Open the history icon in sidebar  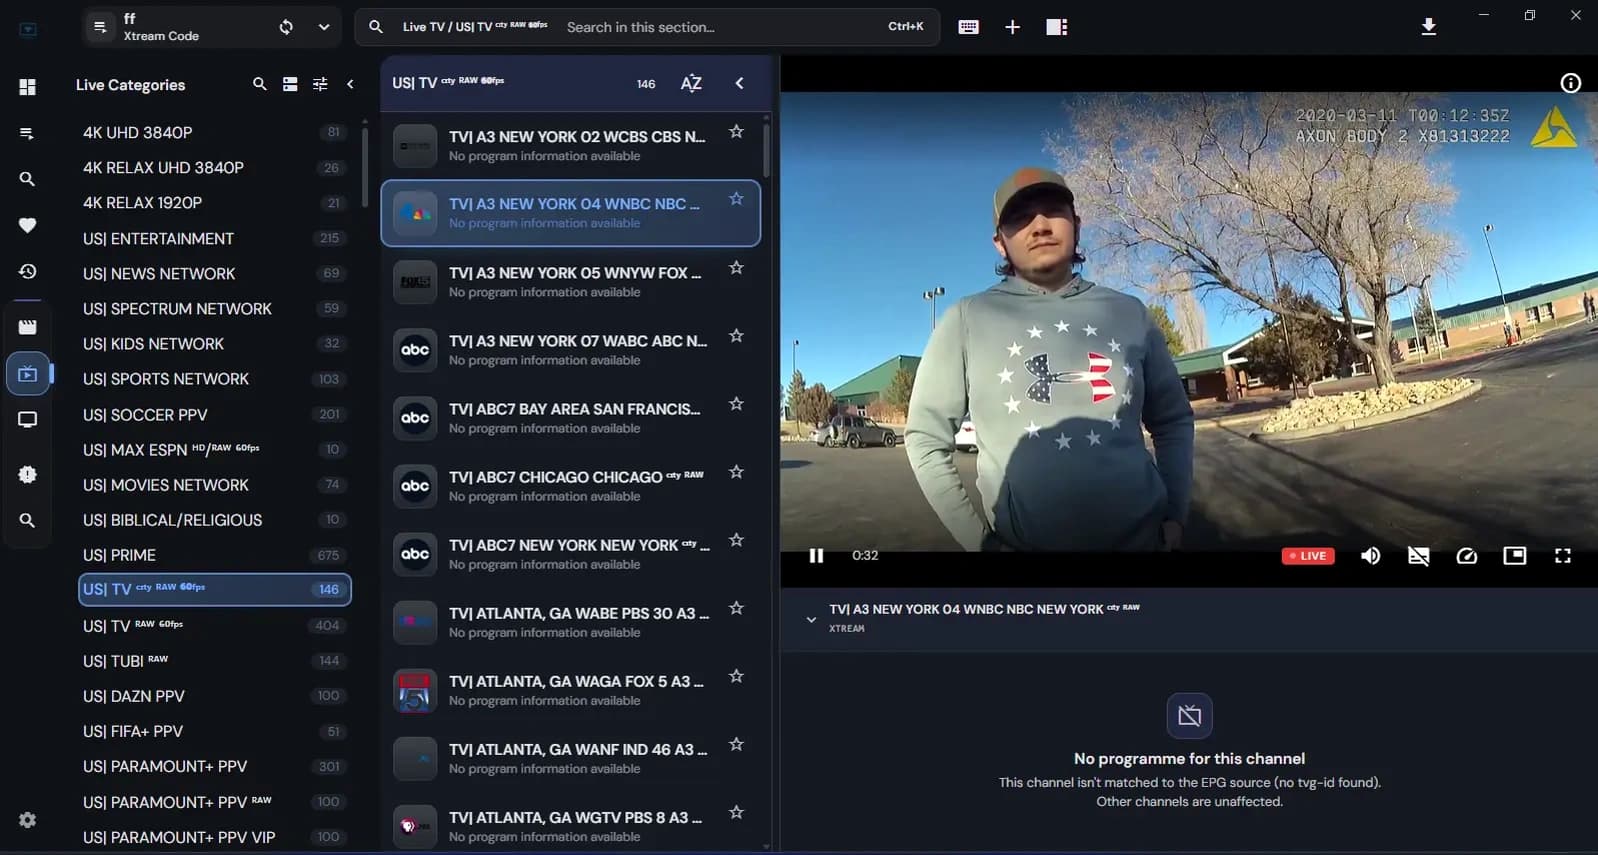pyautogui.click(x=27, y=271)
